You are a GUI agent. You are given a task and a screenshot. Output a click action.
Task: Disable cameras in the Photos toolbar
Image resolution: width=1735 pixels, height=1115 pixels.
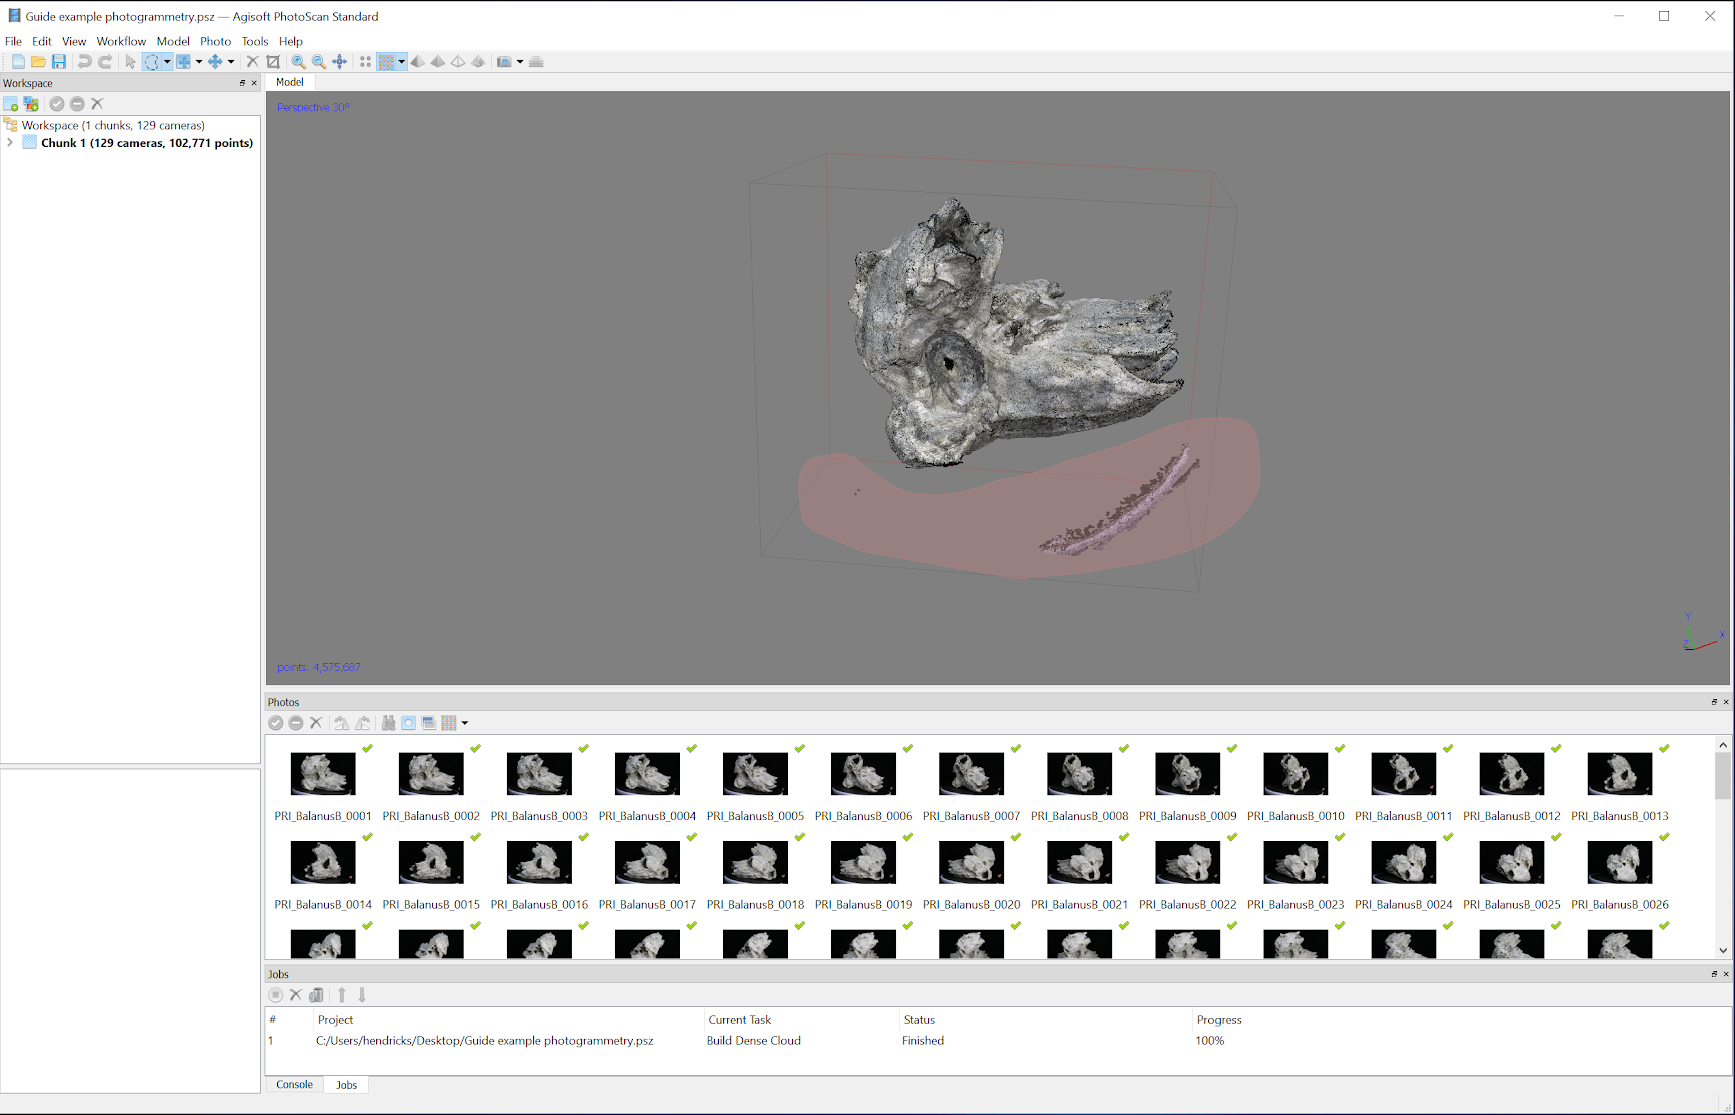pyautogui.click(x=296, y=723)
